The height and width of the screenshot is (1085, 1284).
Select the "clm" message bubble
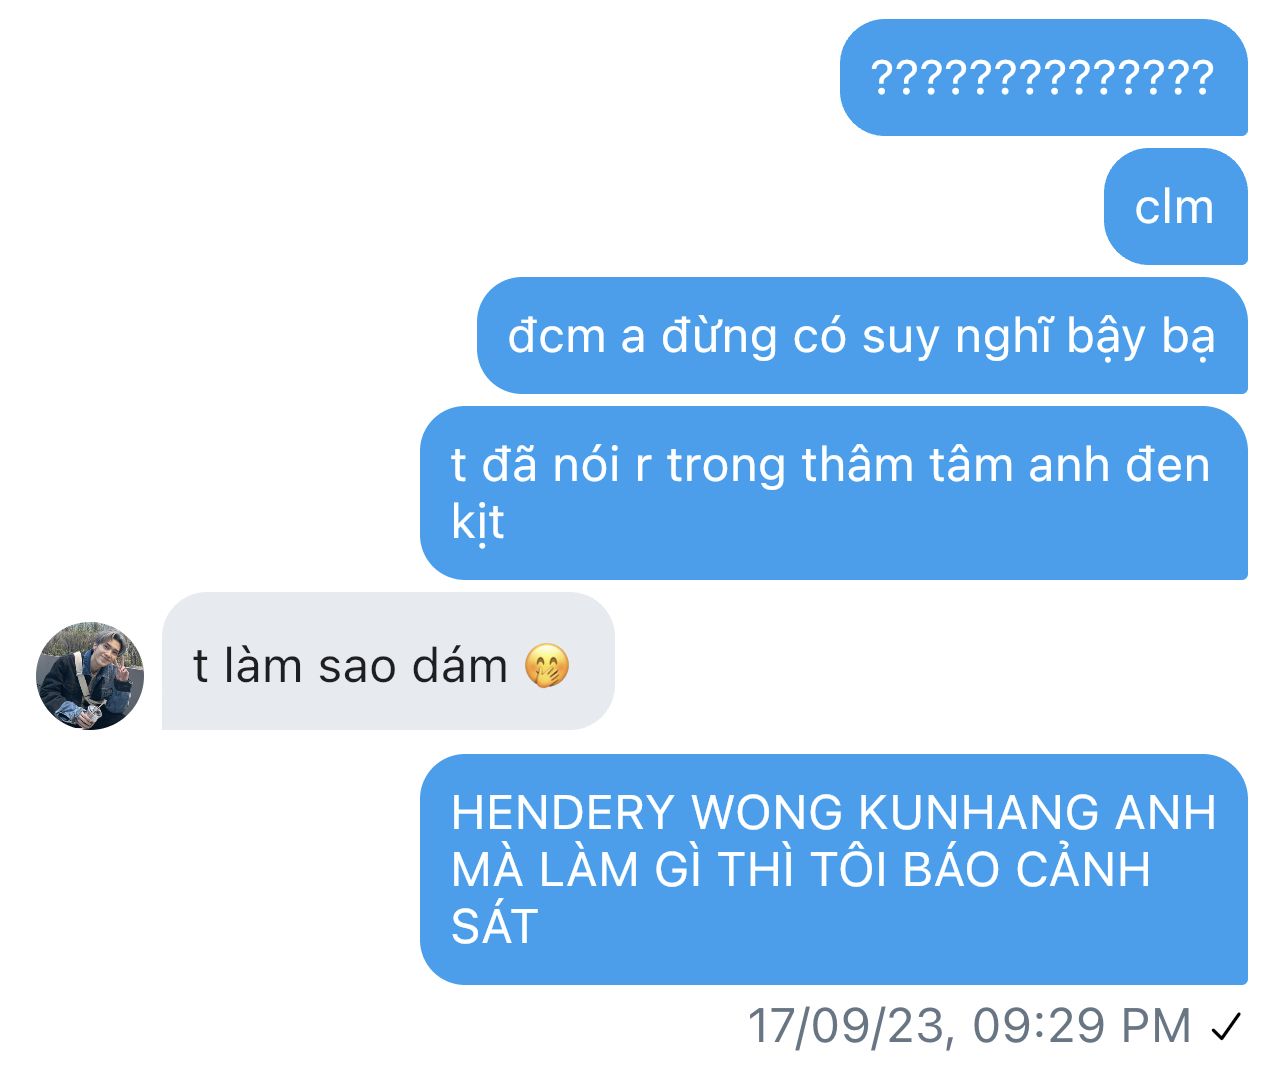(1176, 206)
